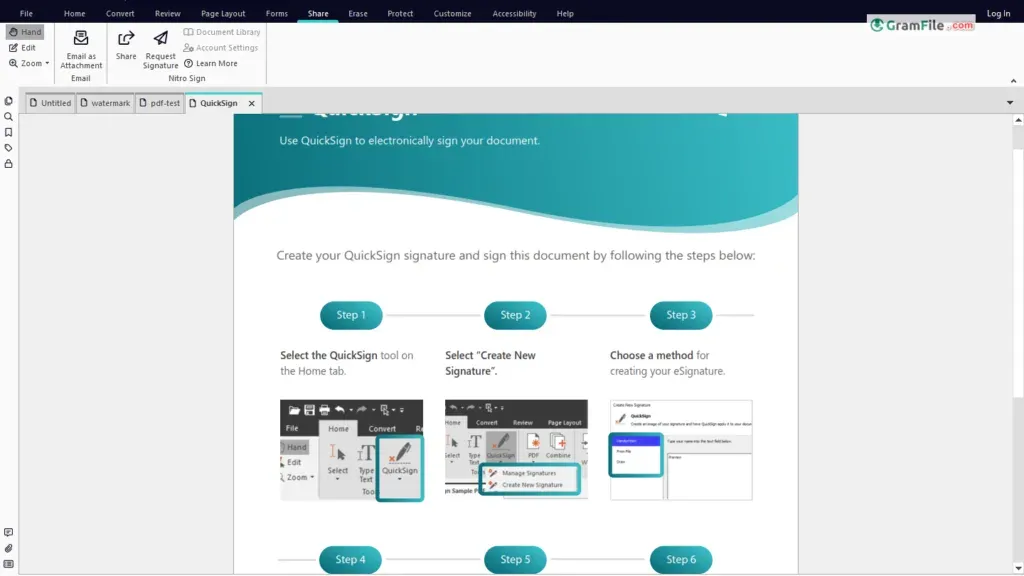This screenshot has height=576, width=1024.
Task: Click Learn More in Nitro Sign
Action: click(210, 63)
